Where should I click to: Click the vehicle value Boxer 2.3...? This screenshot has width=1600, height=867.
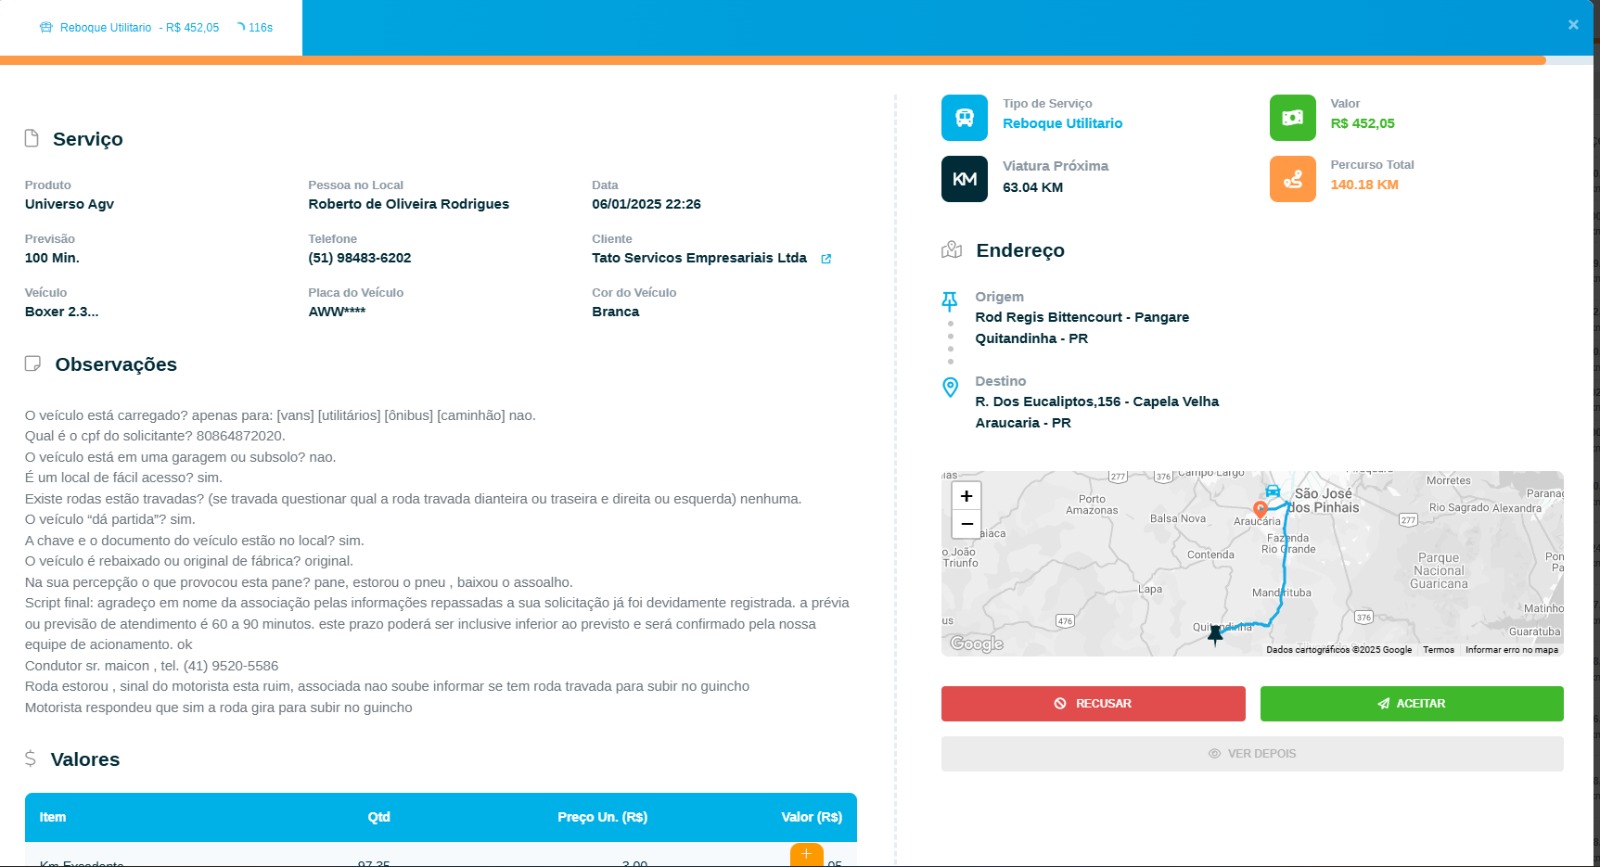(62, 312)
